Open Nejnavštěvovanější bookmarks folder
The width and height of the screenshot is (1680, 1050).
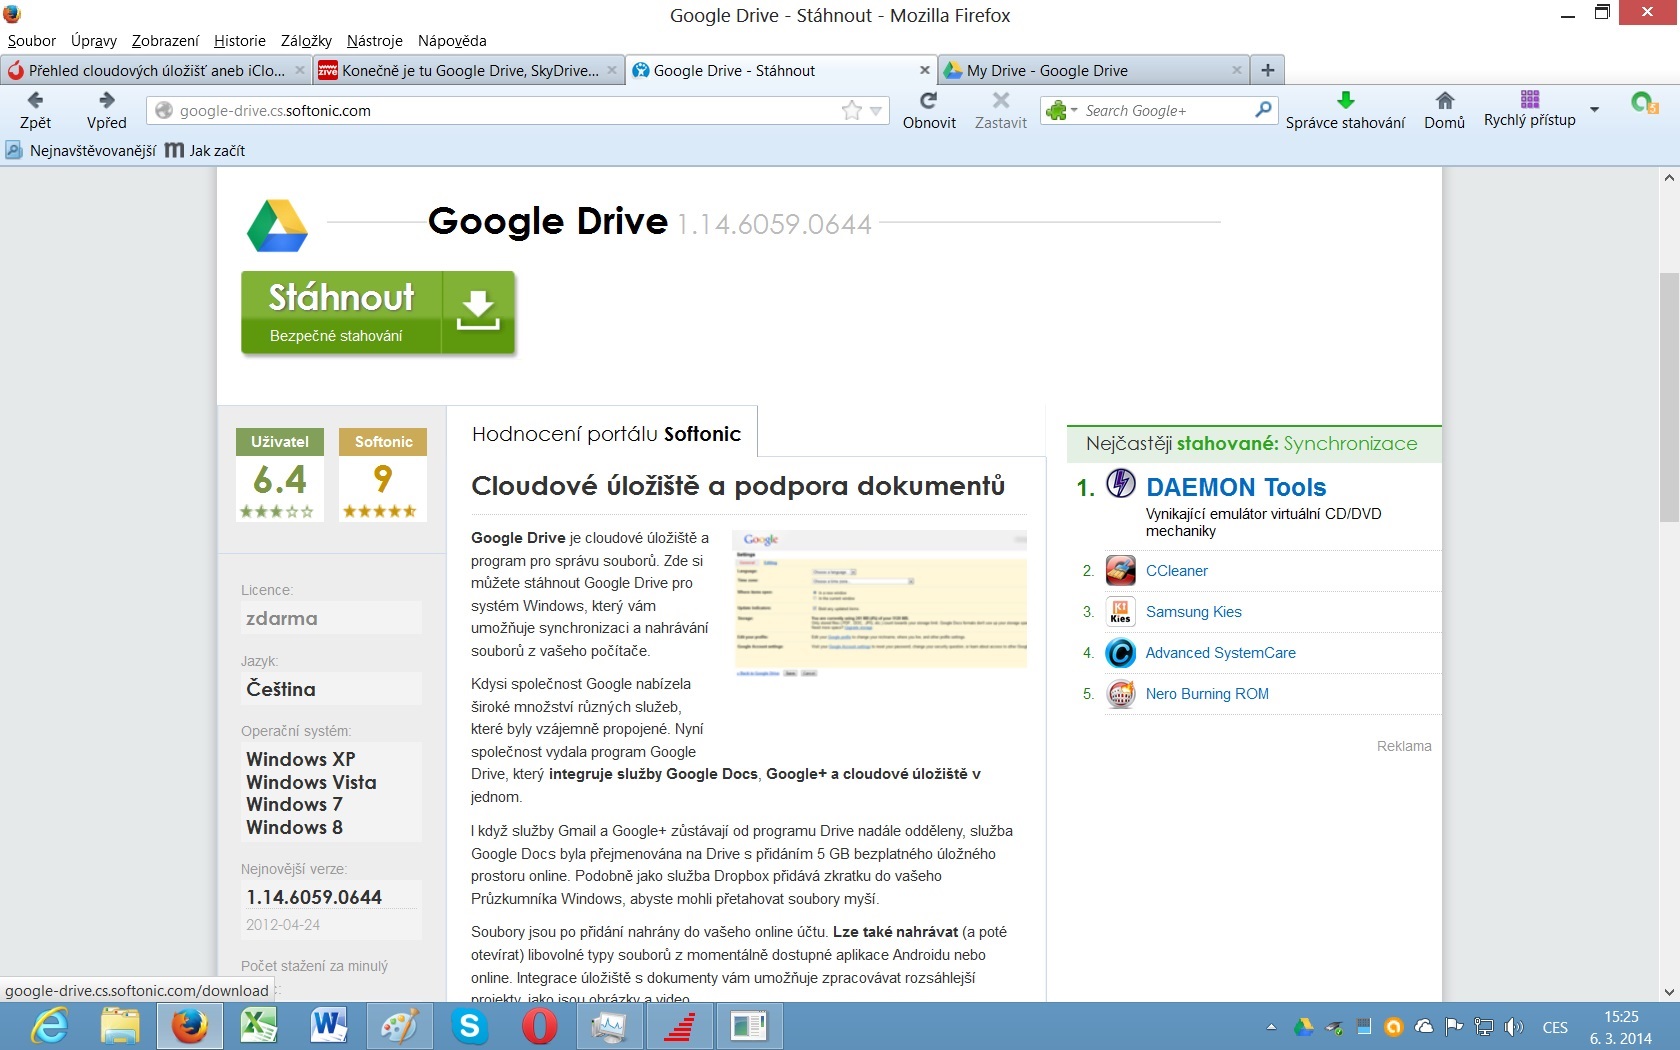81,151
